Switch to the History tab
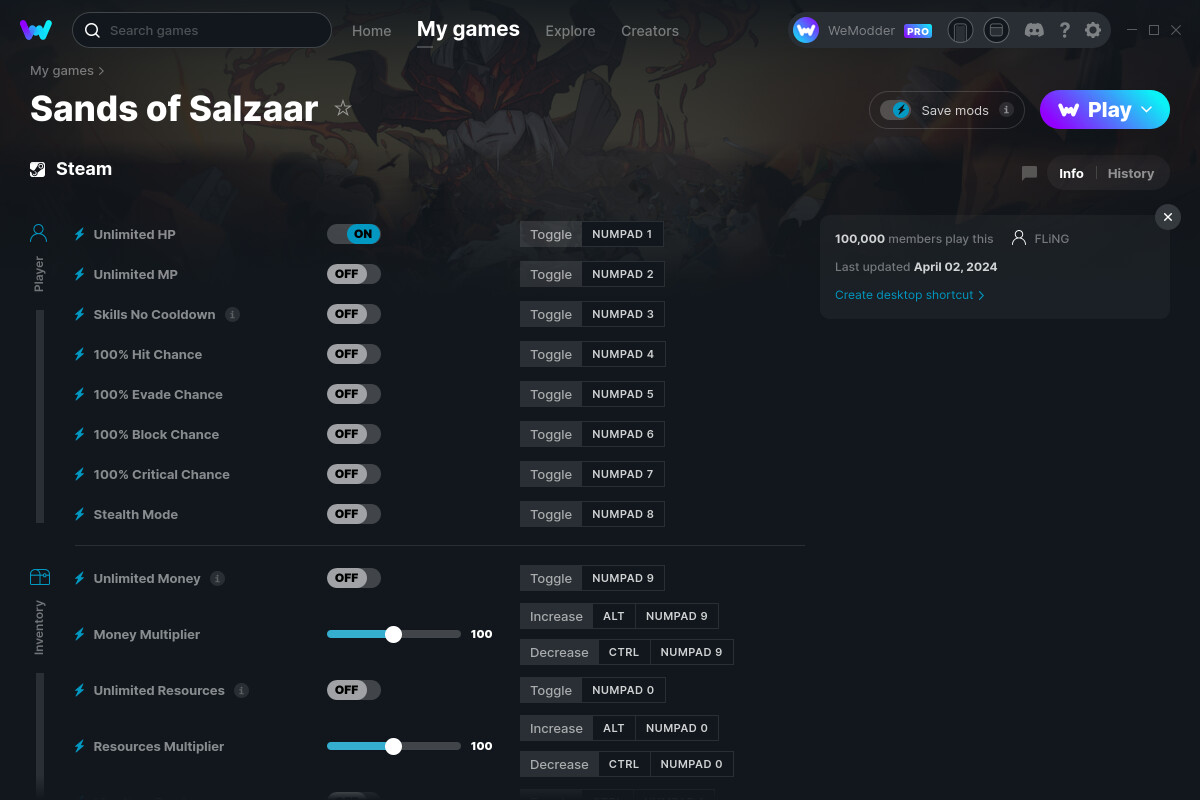1200x800 pixels. [1130, 173]
